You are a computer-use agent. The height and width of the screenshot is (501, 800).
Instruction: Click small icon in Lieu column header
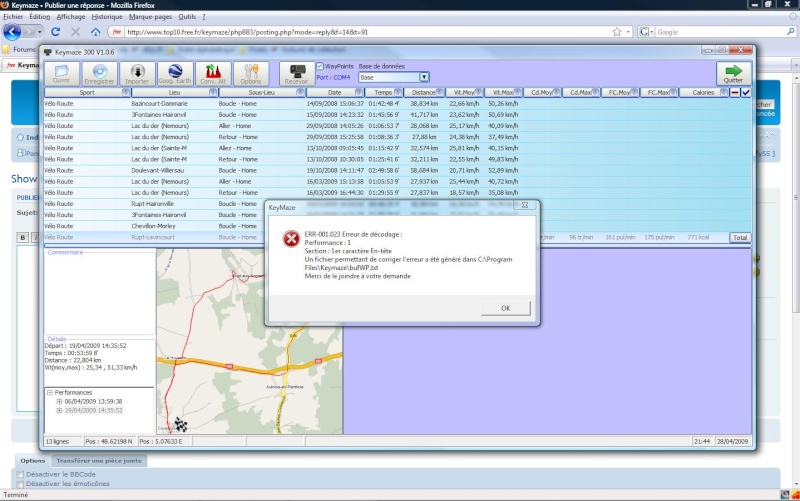(213, 92)
